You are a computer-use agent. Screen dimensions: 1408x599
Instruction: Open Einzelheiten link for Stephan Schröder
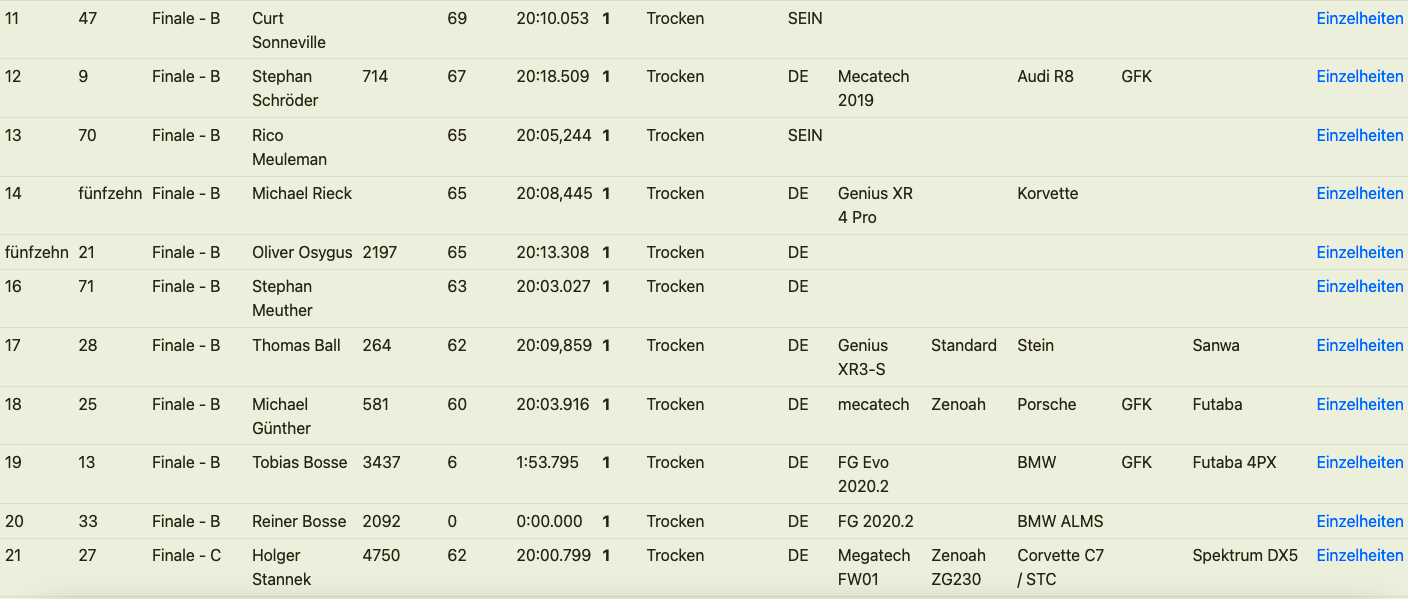tap(1359, 77)
